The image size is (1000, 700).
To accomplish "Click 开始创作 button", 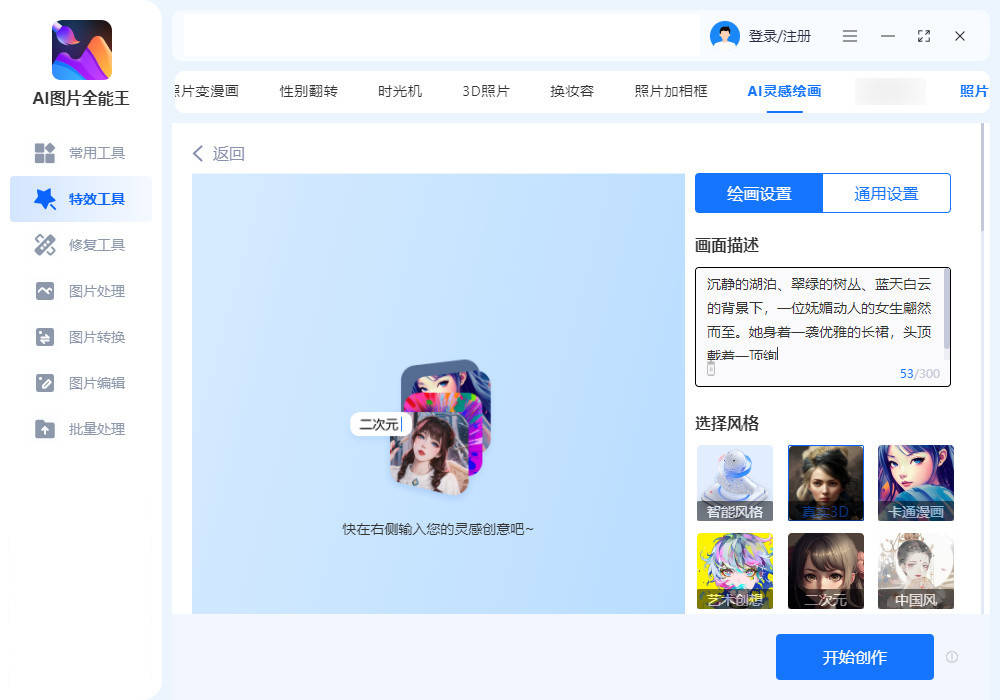I will [x=854, y=657].
